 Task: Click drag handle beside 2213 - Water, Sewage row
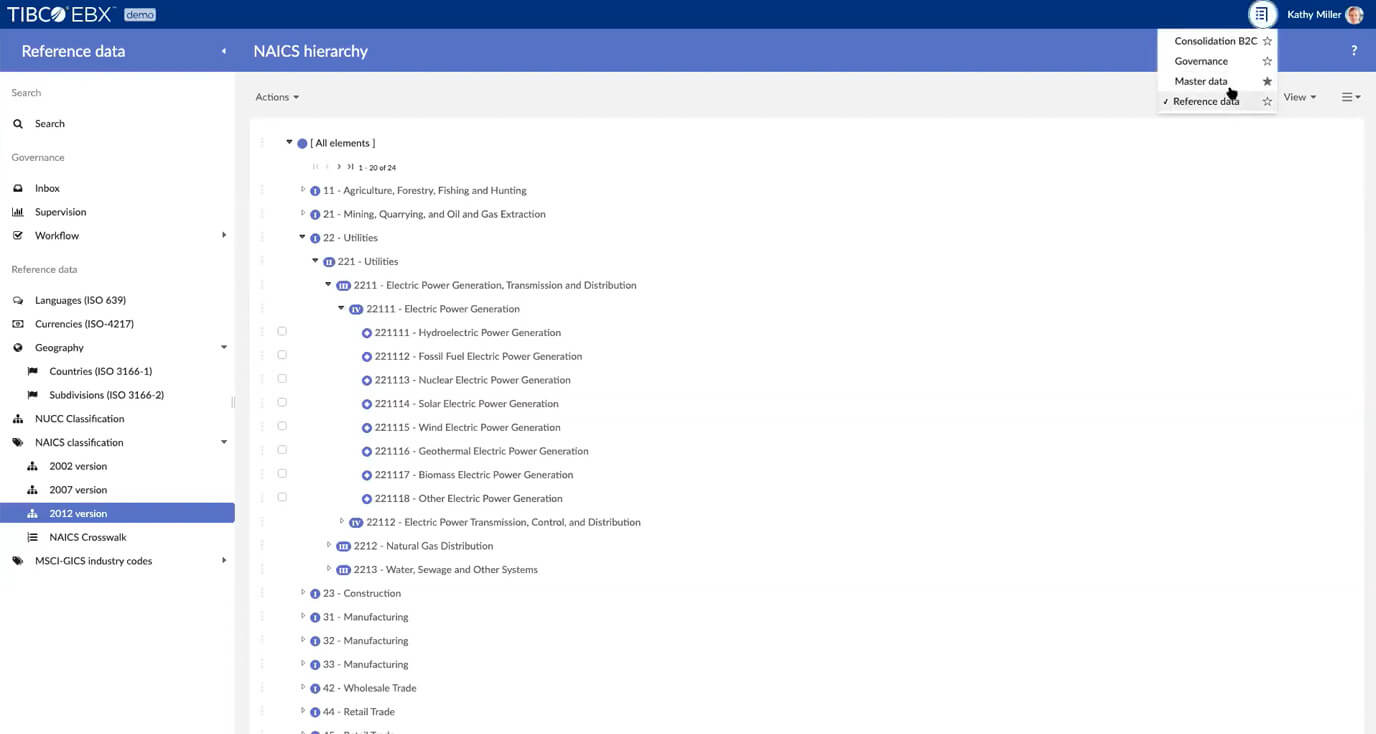(262, 569)
